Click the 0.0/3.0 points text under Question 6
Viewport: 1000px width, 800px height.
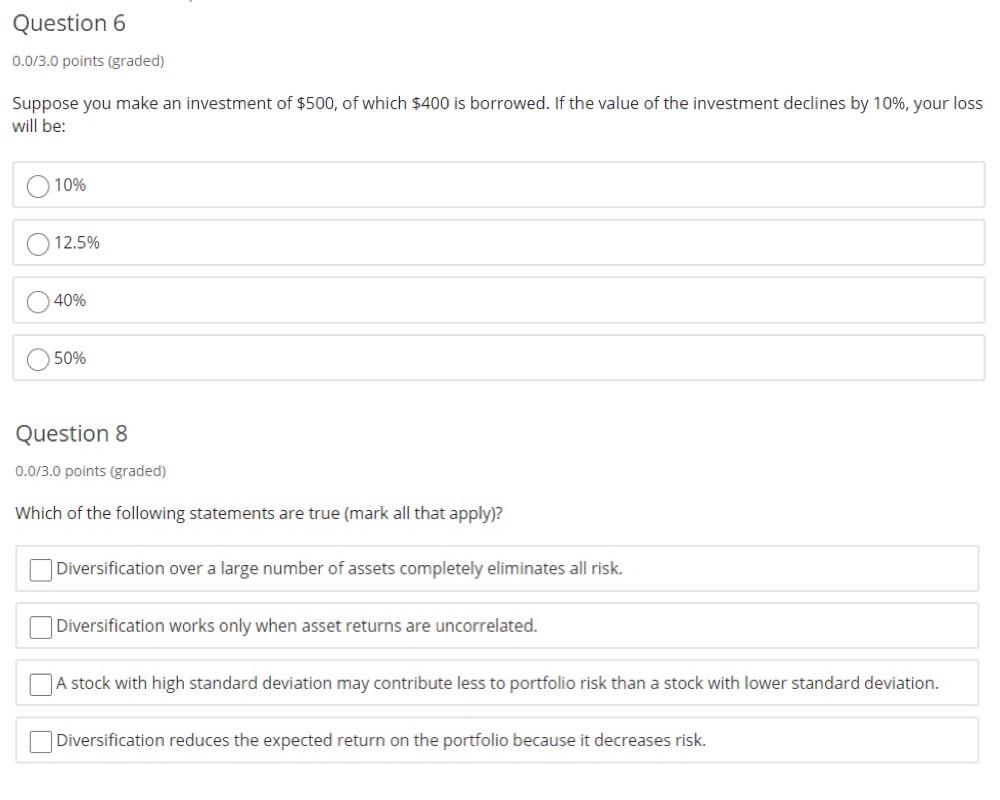click(x=89, y=60)
